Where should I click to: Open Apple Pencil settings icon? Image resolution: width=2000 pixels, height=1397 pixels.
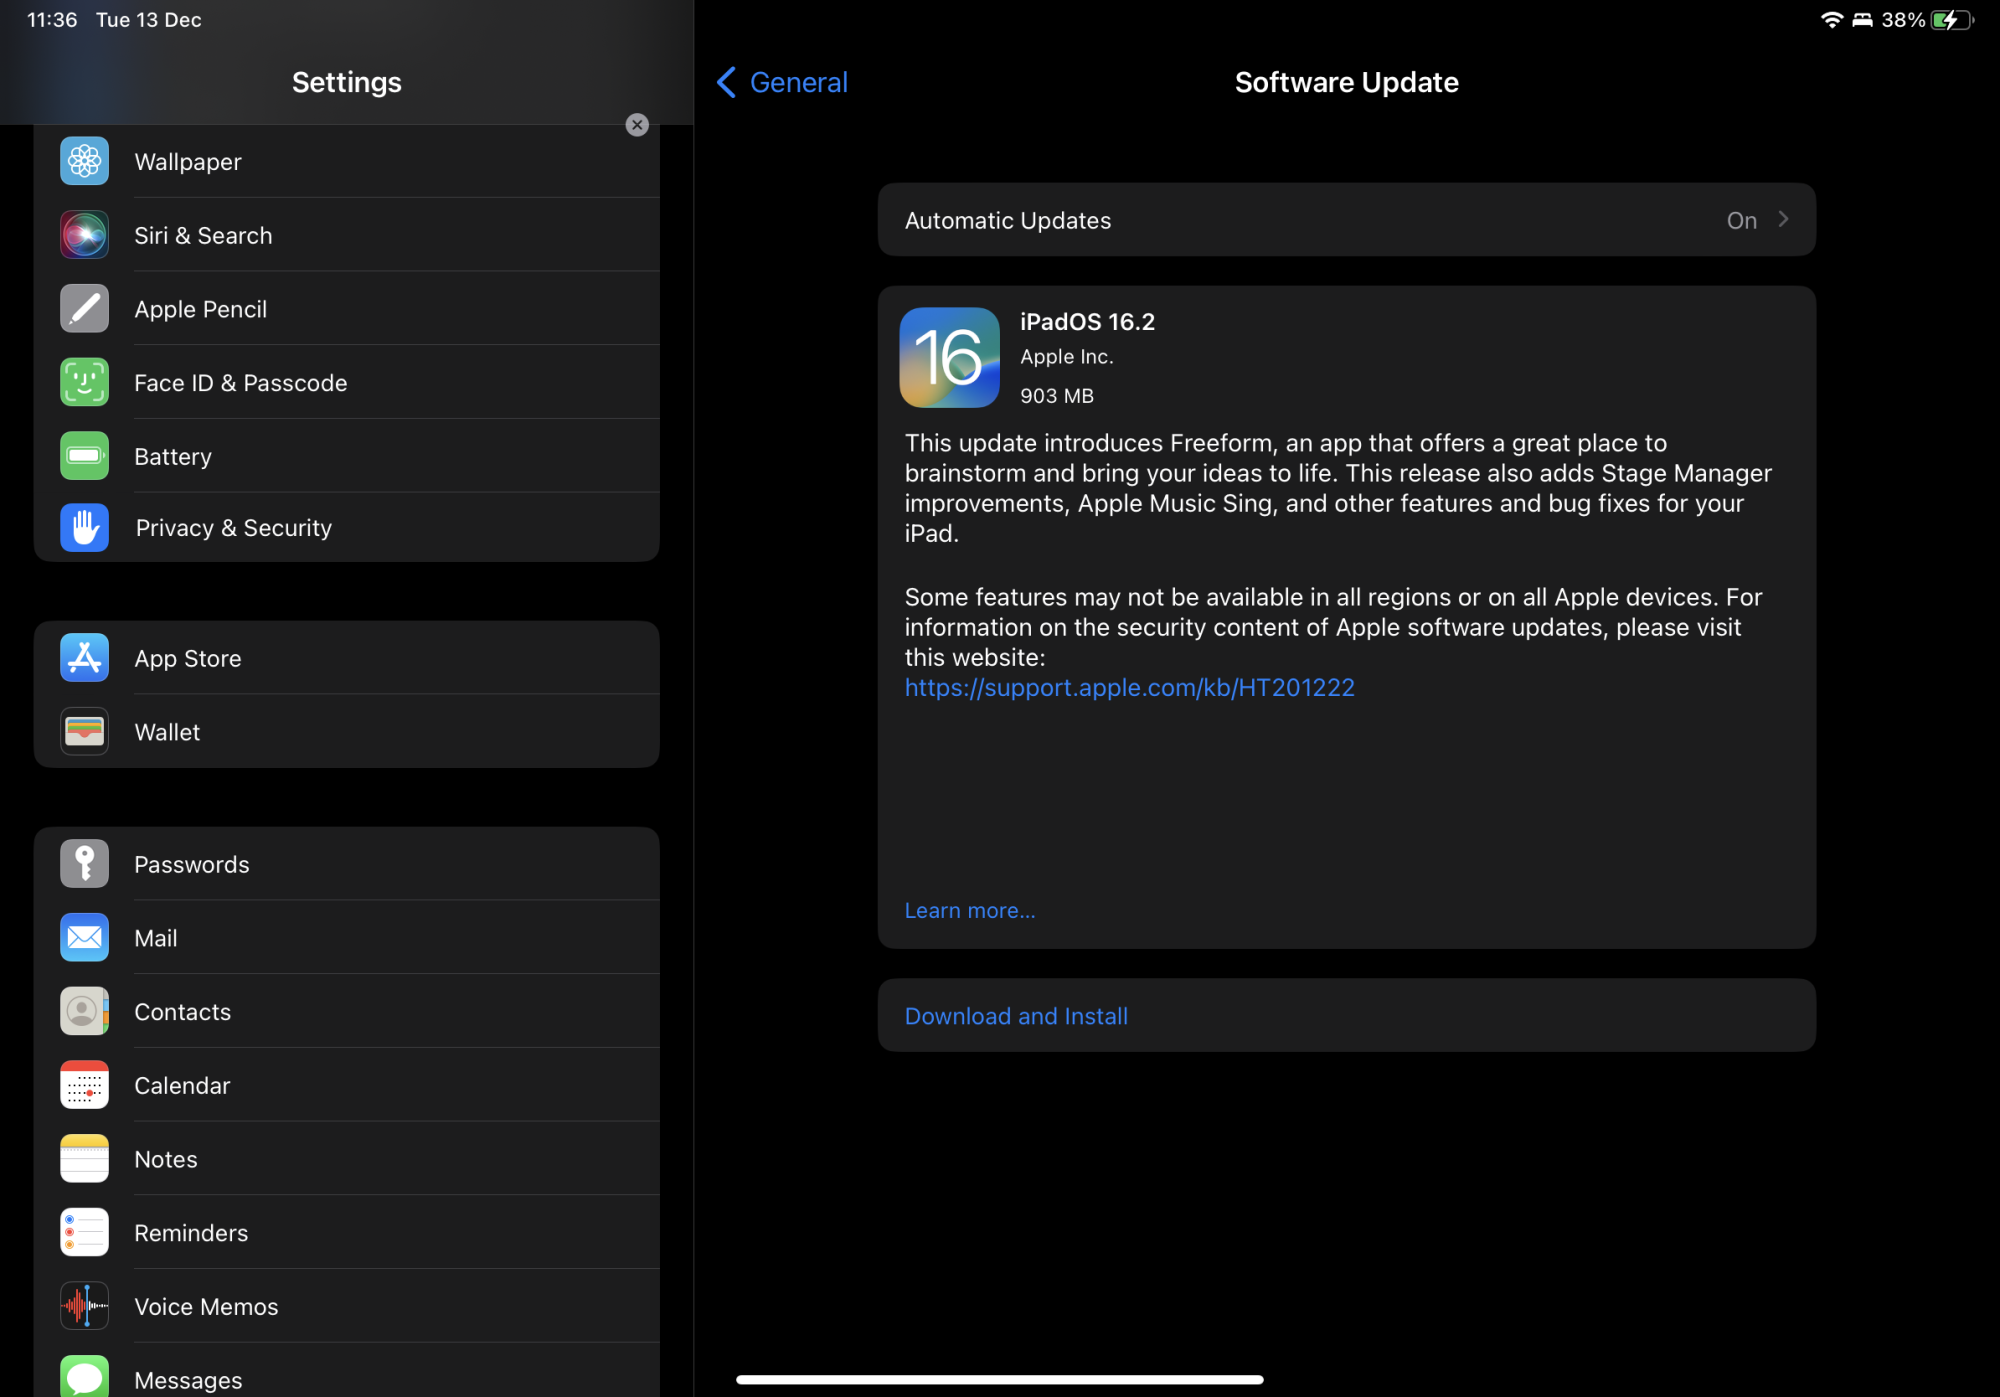click(84, 309)
